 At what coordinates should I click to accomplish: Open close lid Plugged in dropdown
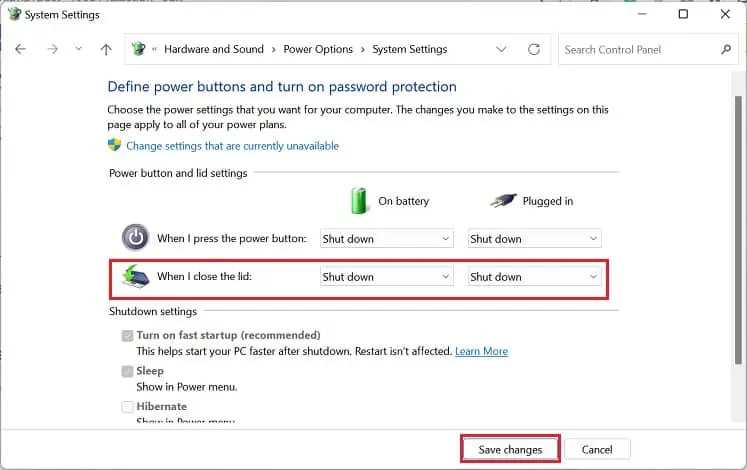click(534, 277)
